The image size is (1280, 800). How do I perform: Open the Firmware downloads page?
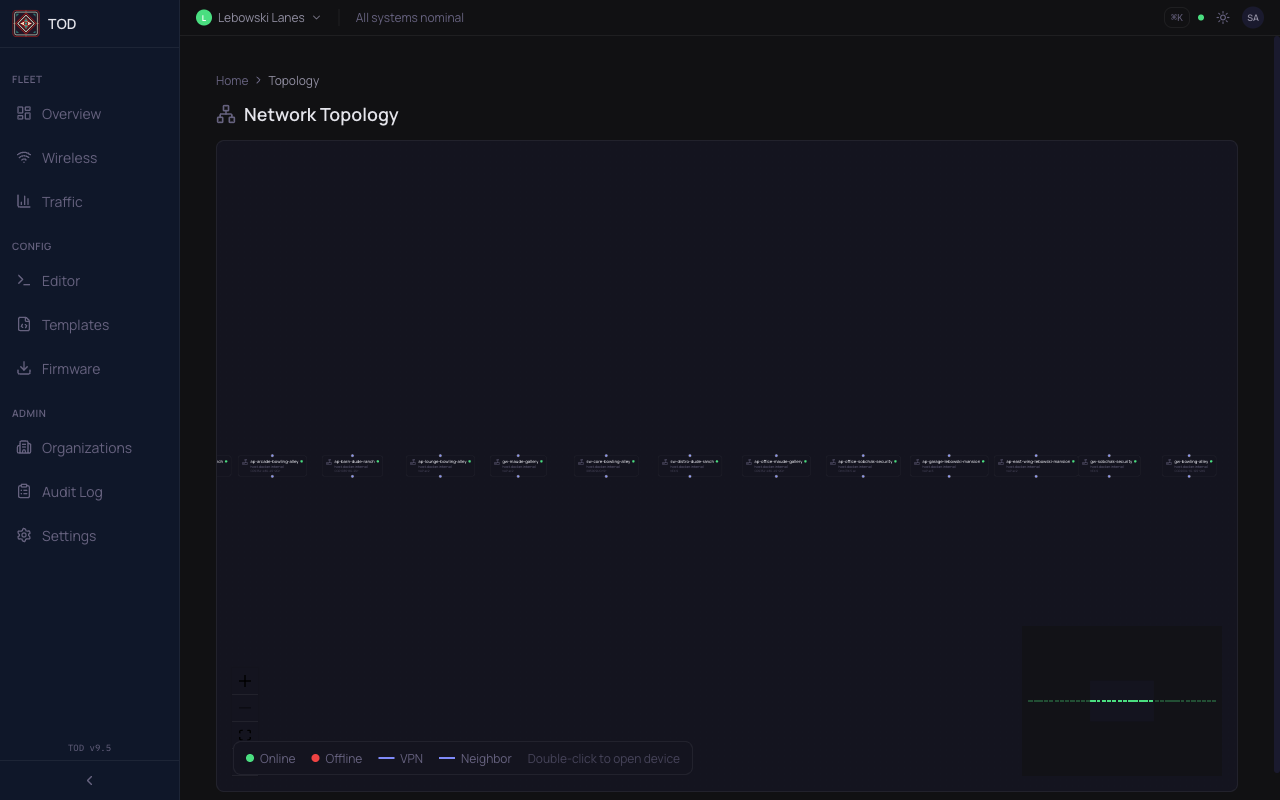(70, 369)
